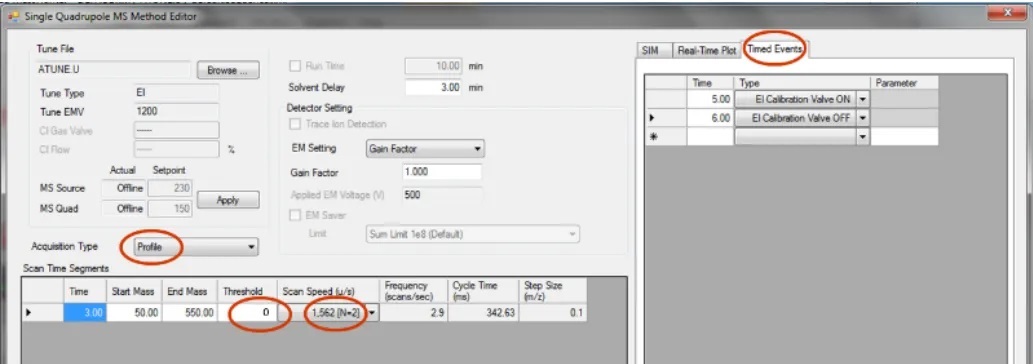
Task: Close the Method Editor window
Action: point(1007,14)
